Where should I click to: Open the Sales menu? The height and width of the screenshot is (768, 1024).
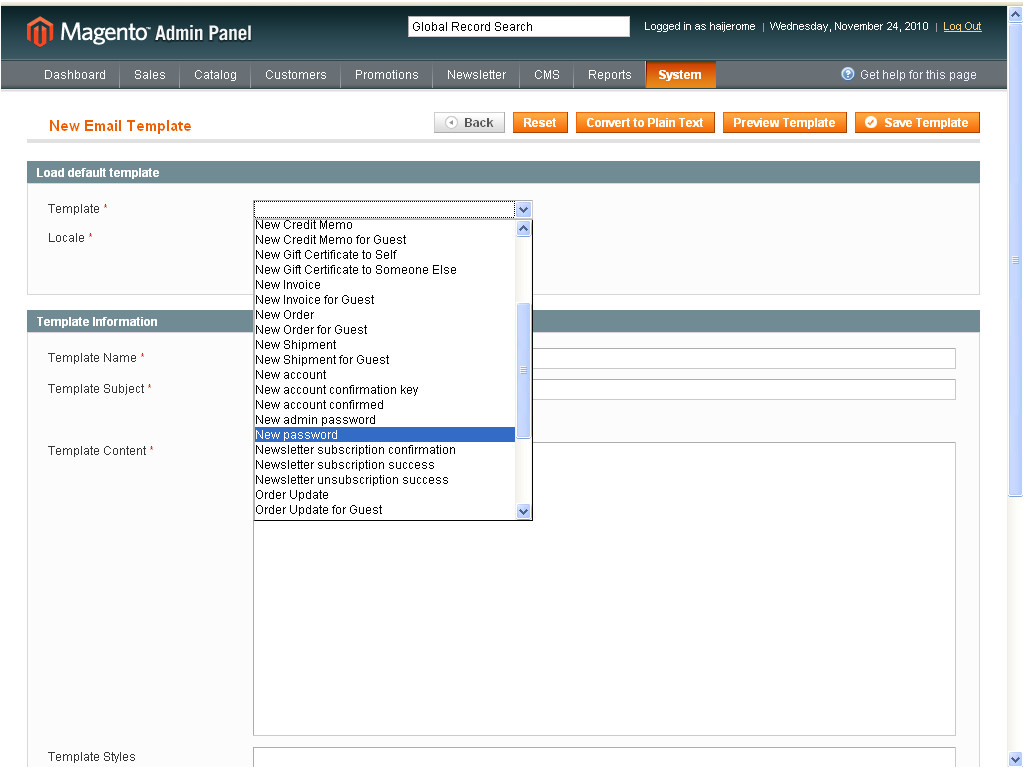[150, 74]
